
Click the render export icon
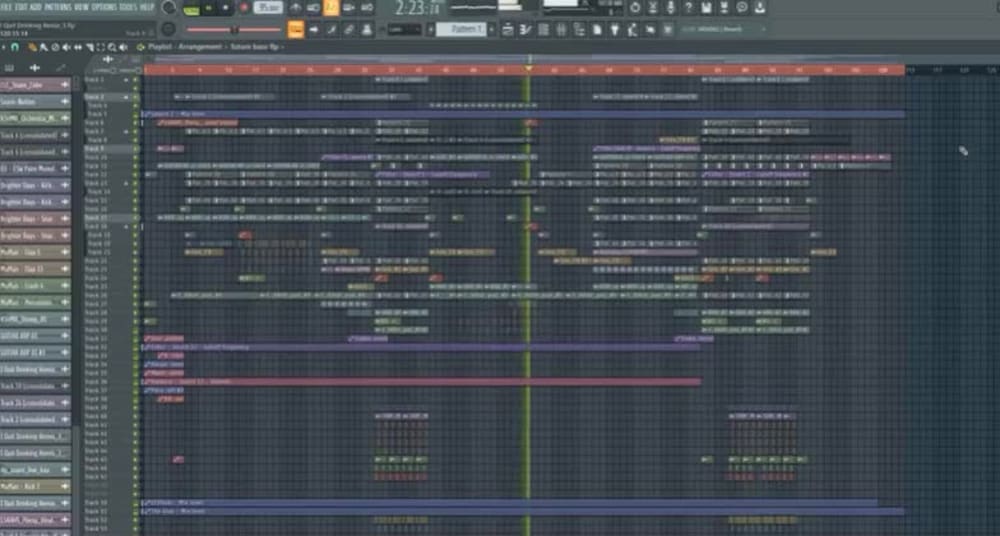pos(724,8)
